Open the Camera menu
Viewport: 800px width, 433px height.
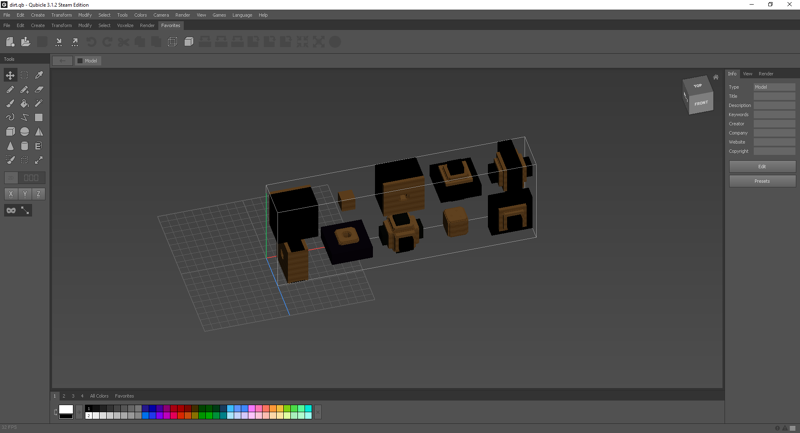[161, 15]
